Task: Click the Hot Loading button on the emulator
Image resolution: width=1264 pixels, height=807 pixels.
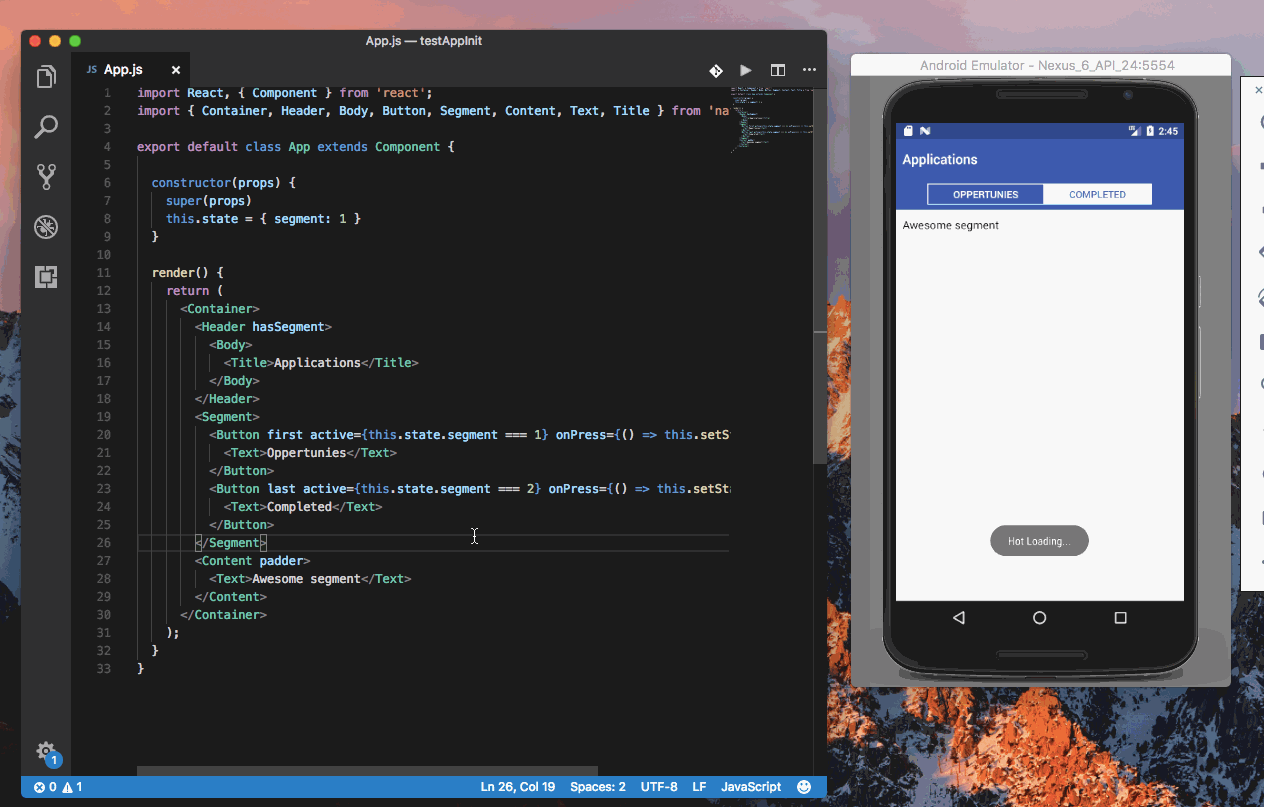Action: tap(1039, 540)
